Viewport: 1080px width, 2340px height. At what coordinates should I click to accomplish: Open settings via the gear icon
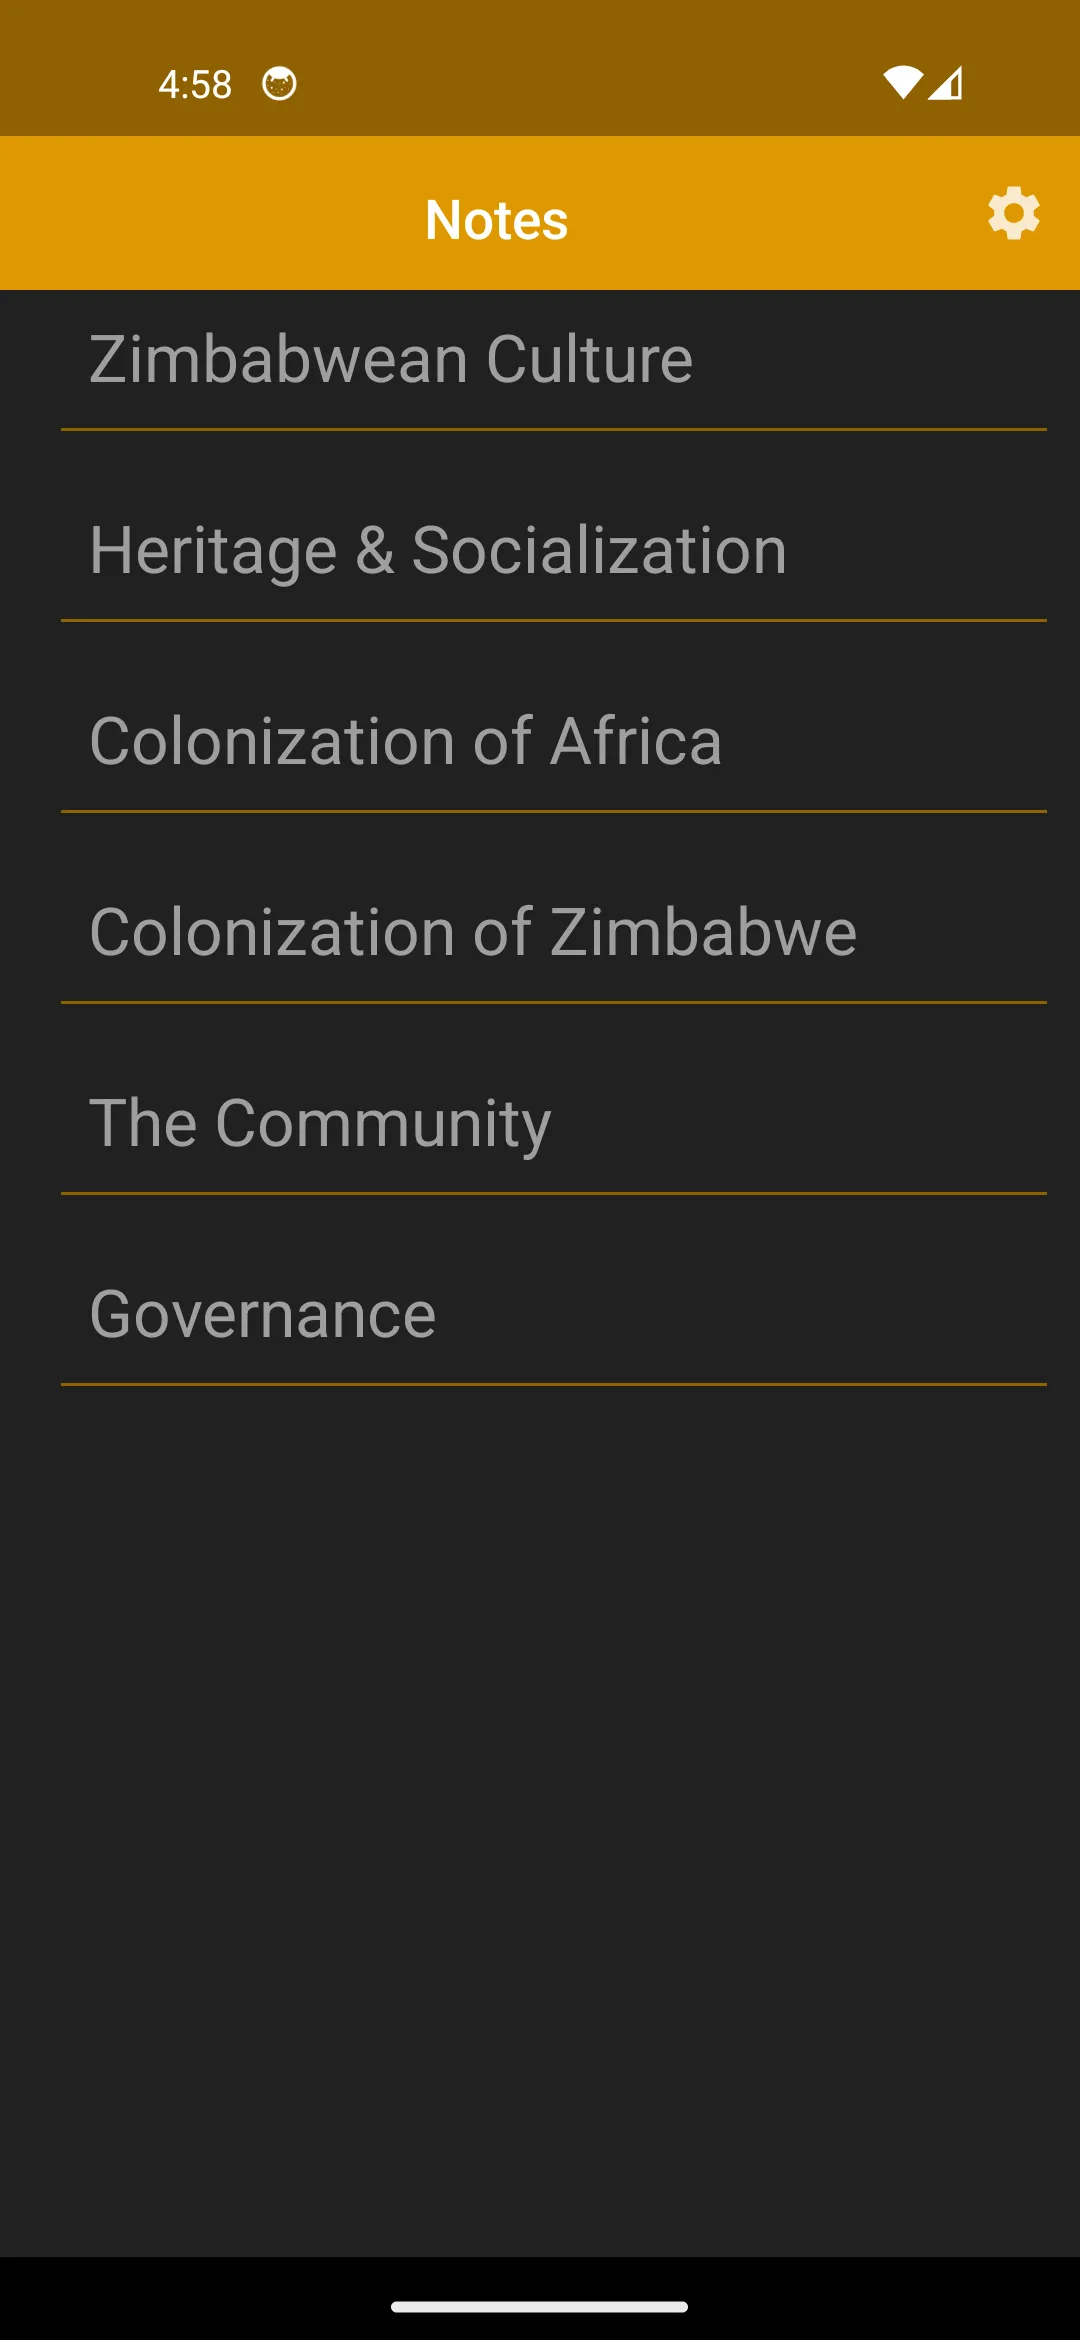[x=1014, y=213]
